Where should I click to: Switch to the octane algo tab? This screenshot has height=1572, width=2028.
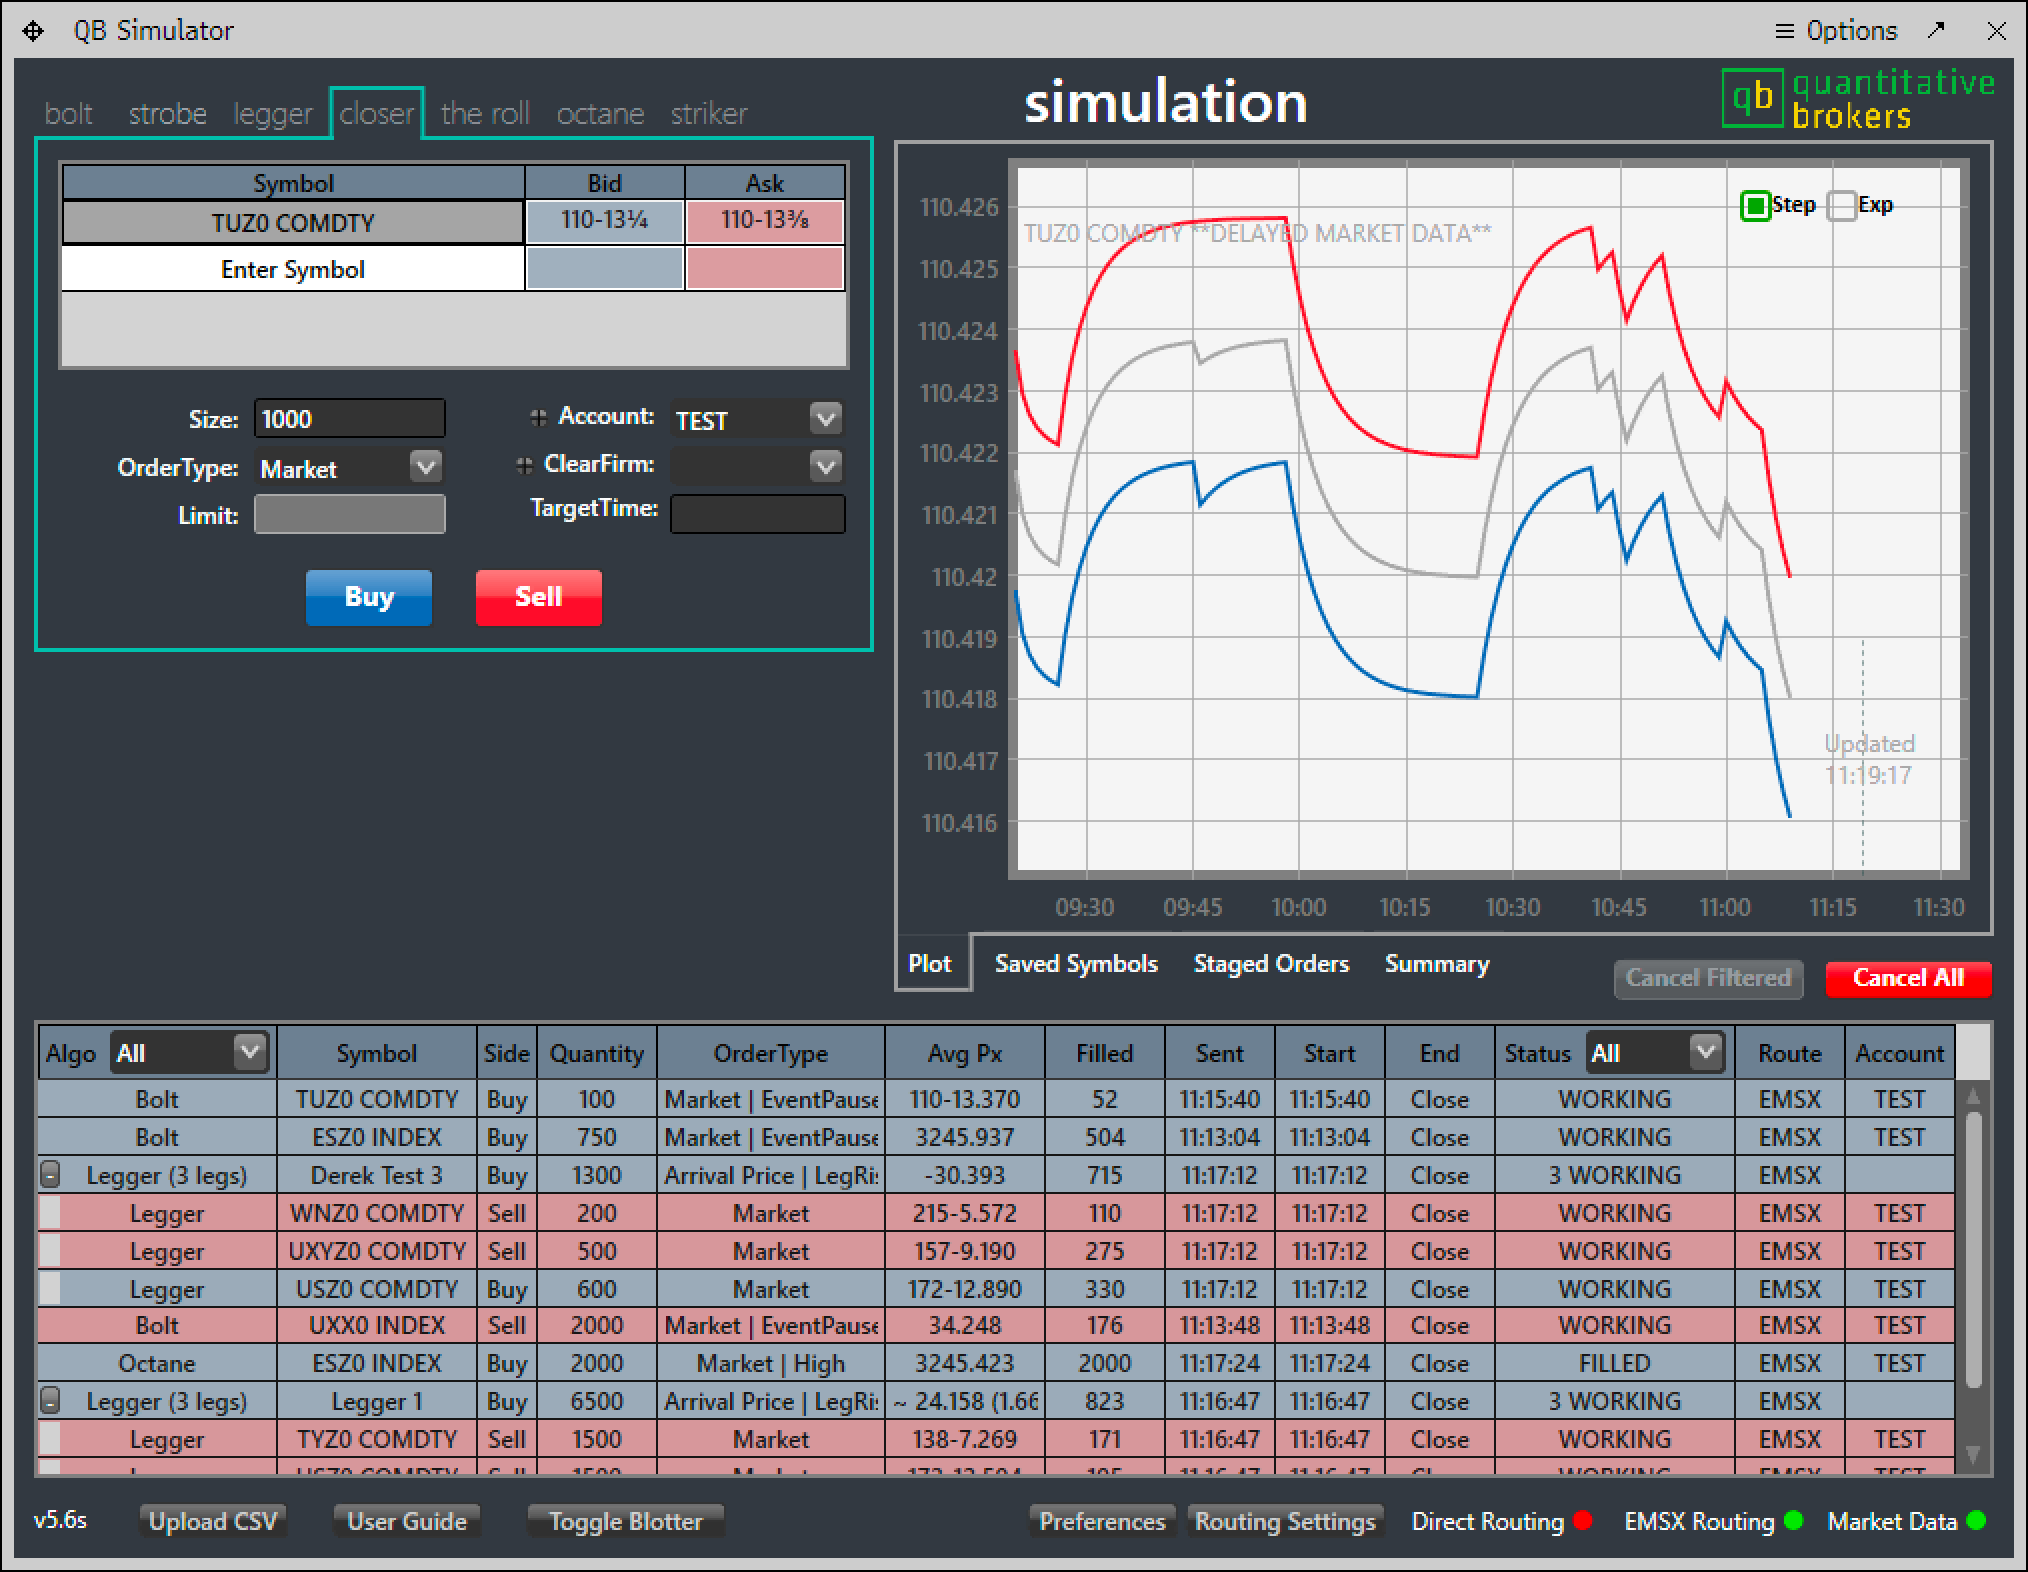click(x=600, y=113)
